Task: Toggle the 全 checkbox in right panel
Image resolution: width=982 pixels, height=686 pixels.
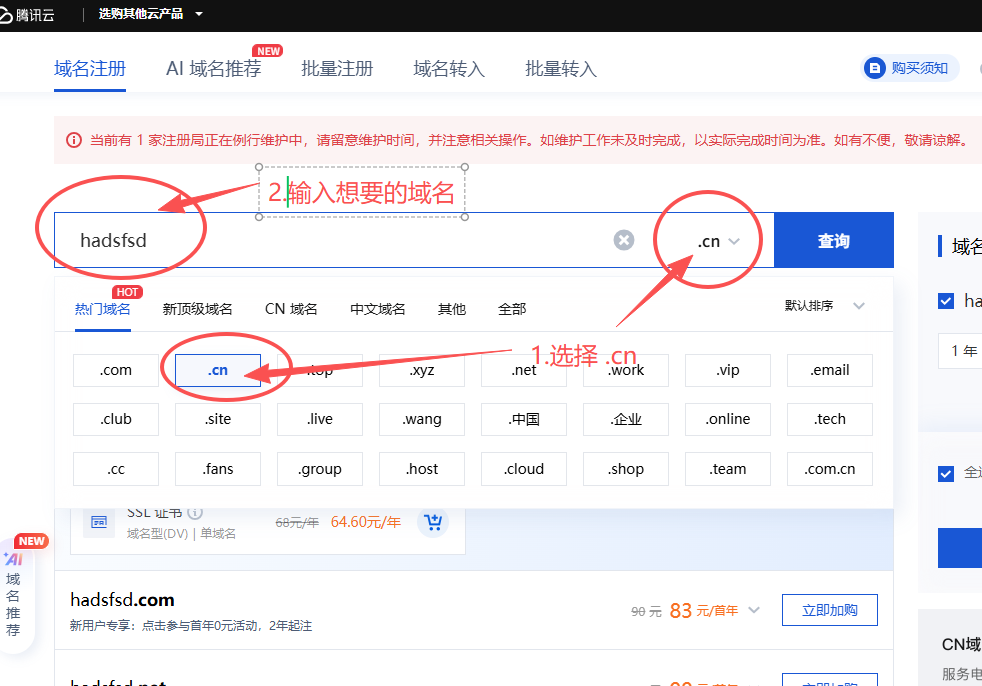Action: 946,473
